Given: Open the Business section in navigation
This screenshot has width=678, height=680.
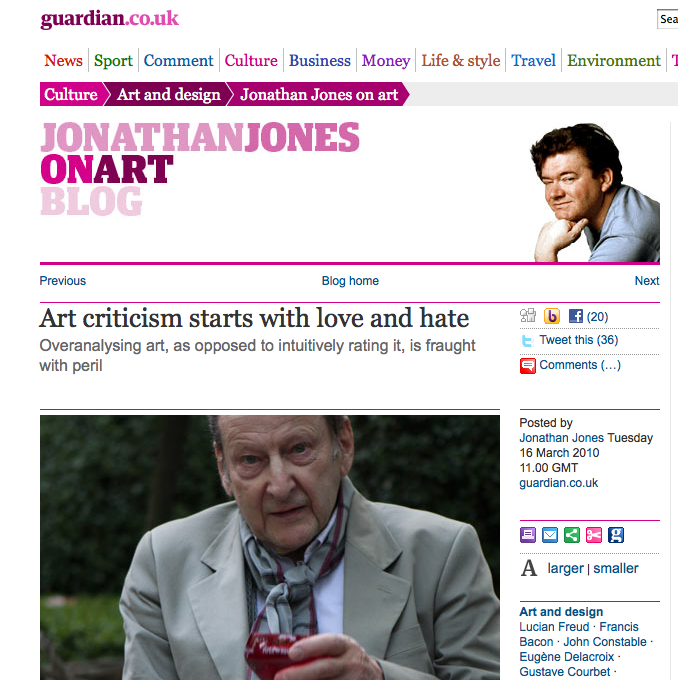Looking at the screenshot, I should click(x=320, y=61).
